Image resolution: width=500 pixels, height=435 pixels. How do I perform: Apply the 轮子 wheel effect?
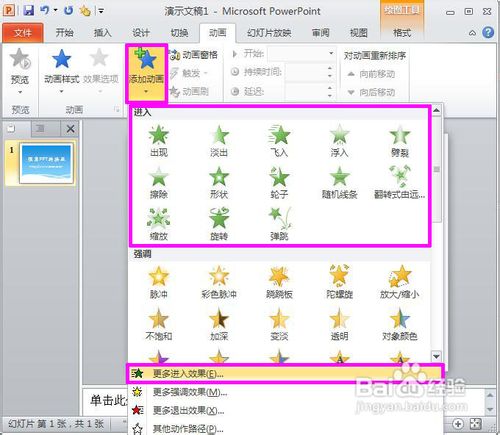(x=279, y=183)
